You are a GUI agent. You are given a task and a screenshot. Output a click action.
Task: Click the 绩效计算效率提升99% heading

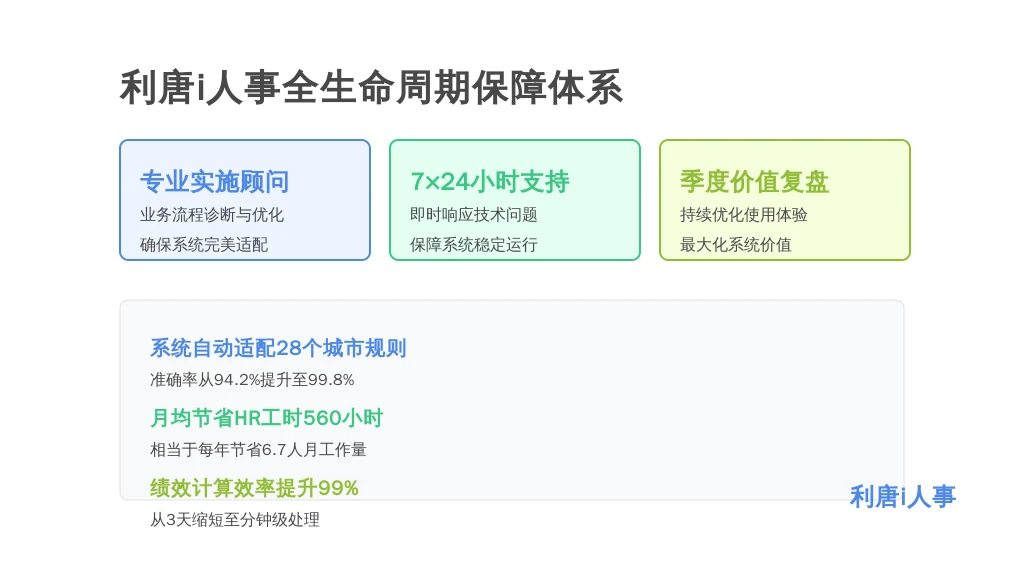point(254,488)
